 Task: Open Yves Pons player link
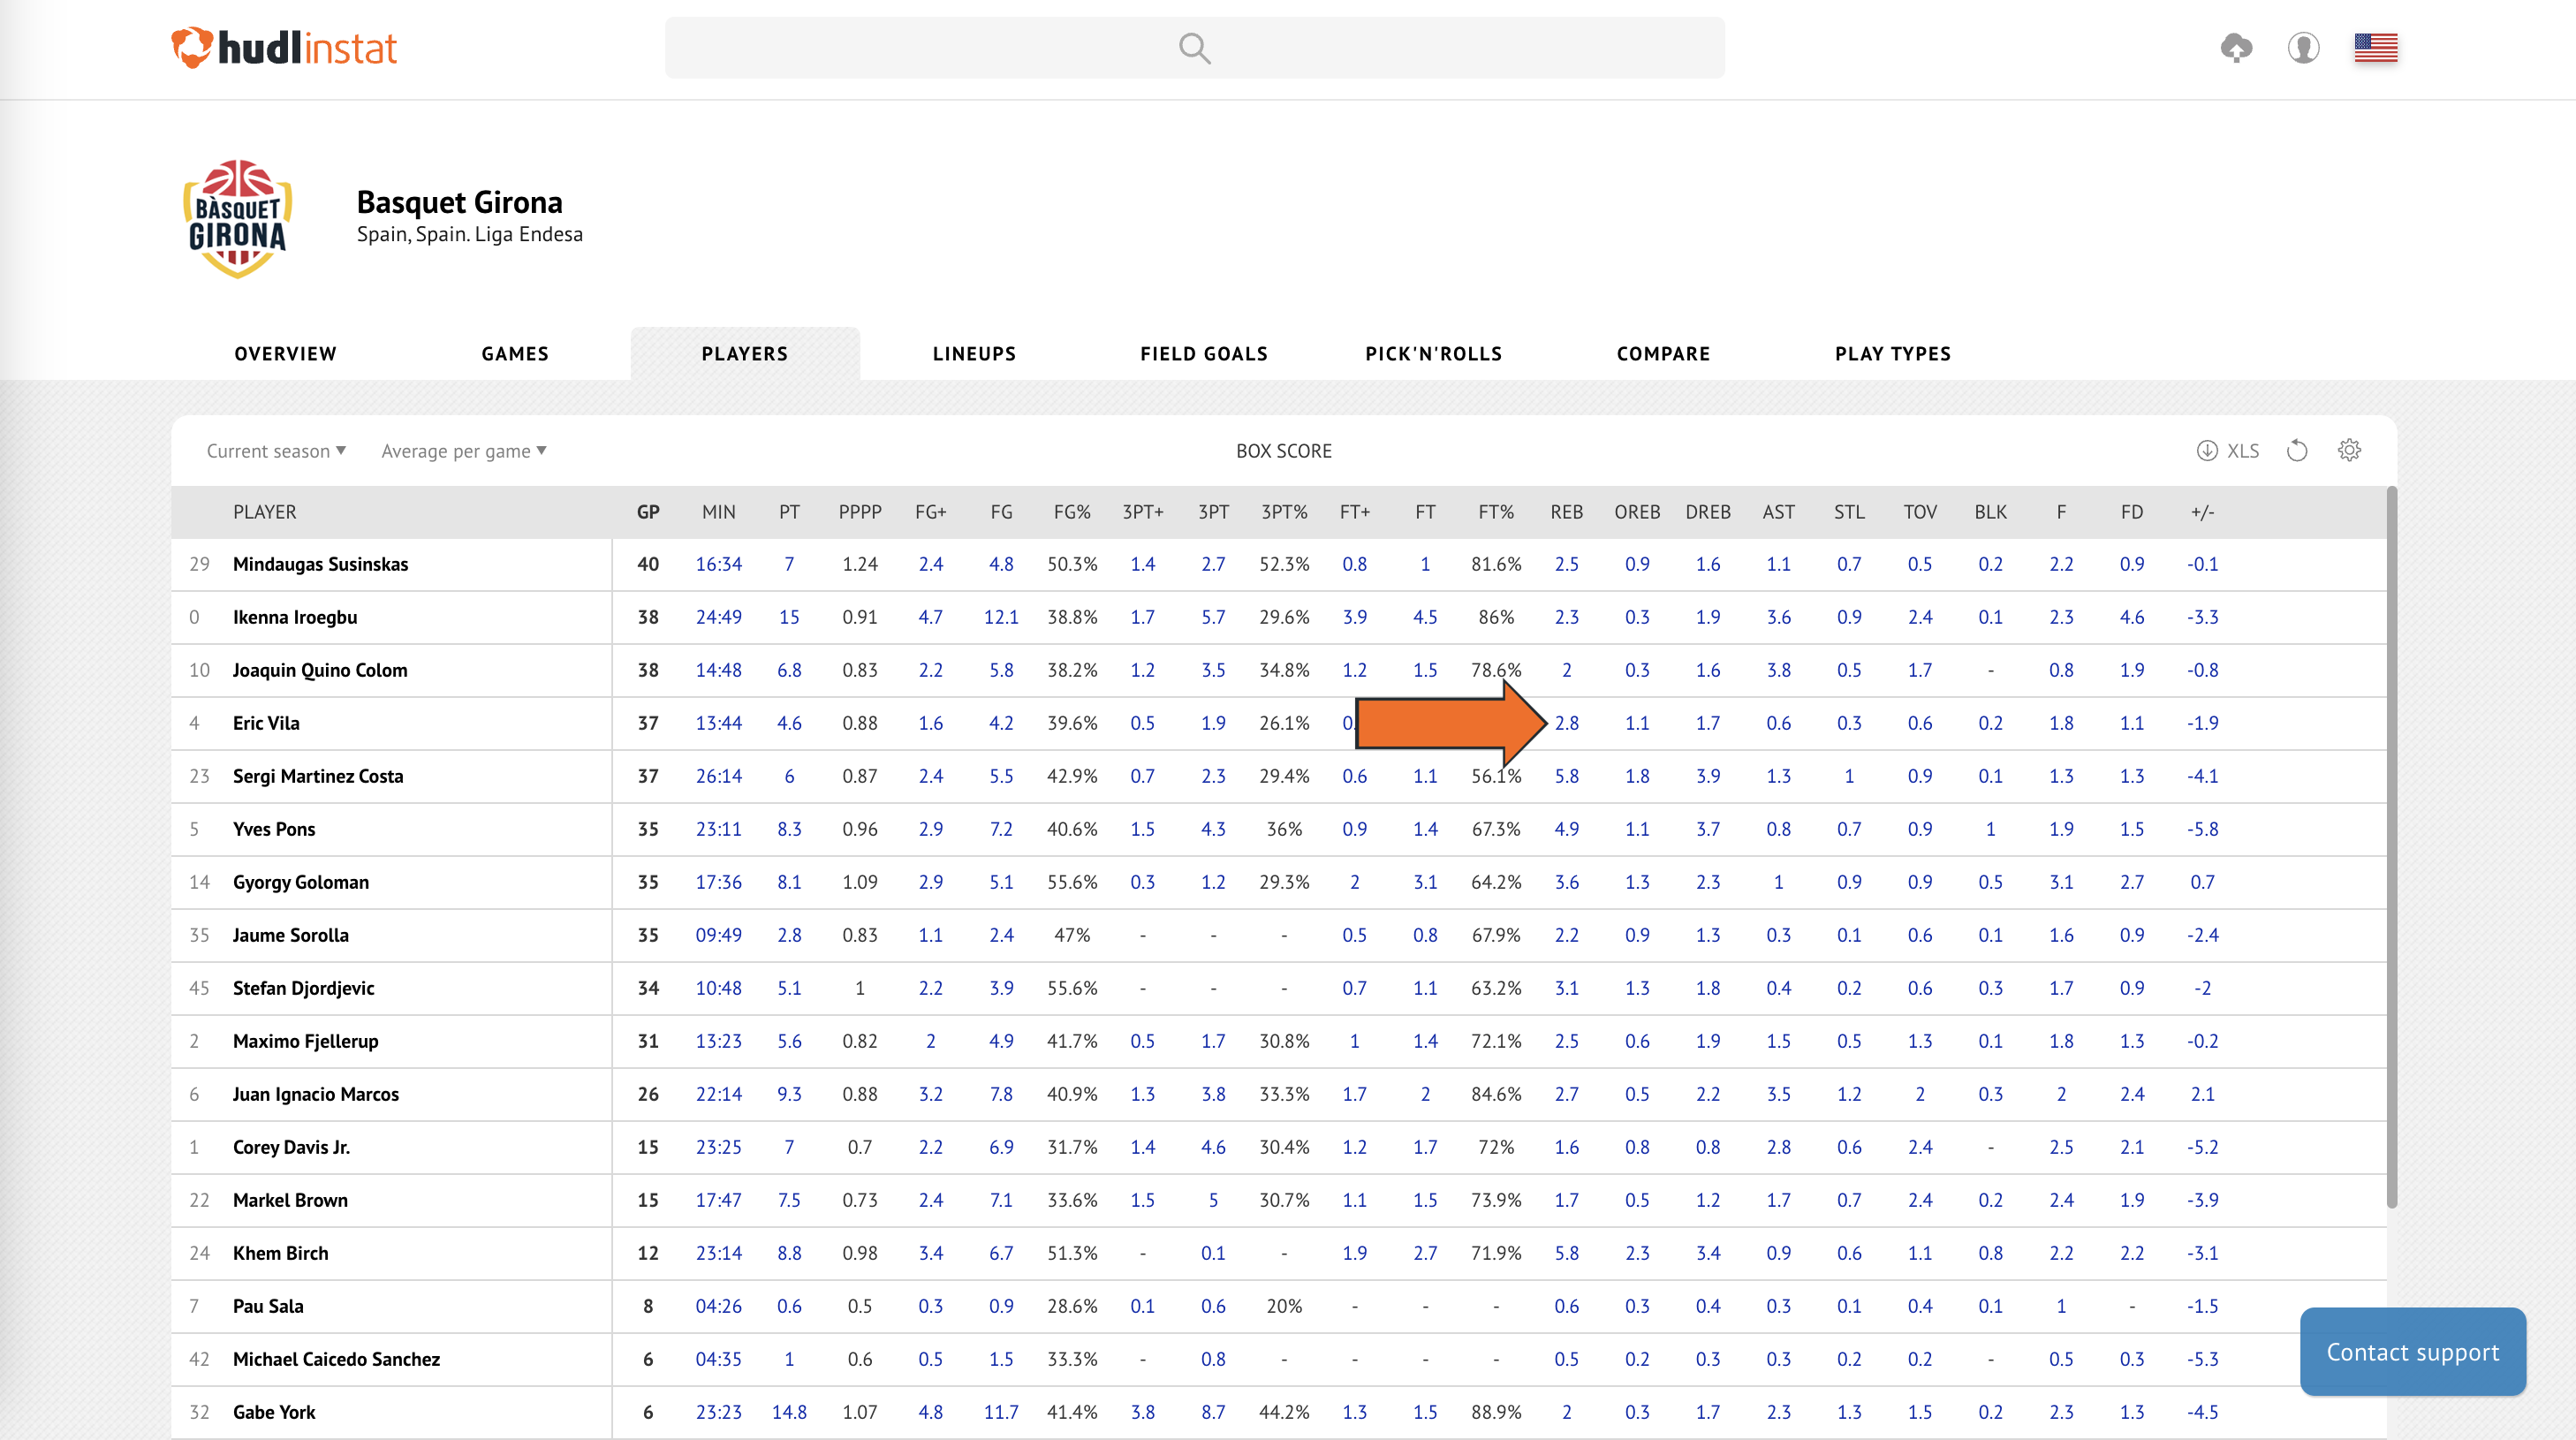274,829
